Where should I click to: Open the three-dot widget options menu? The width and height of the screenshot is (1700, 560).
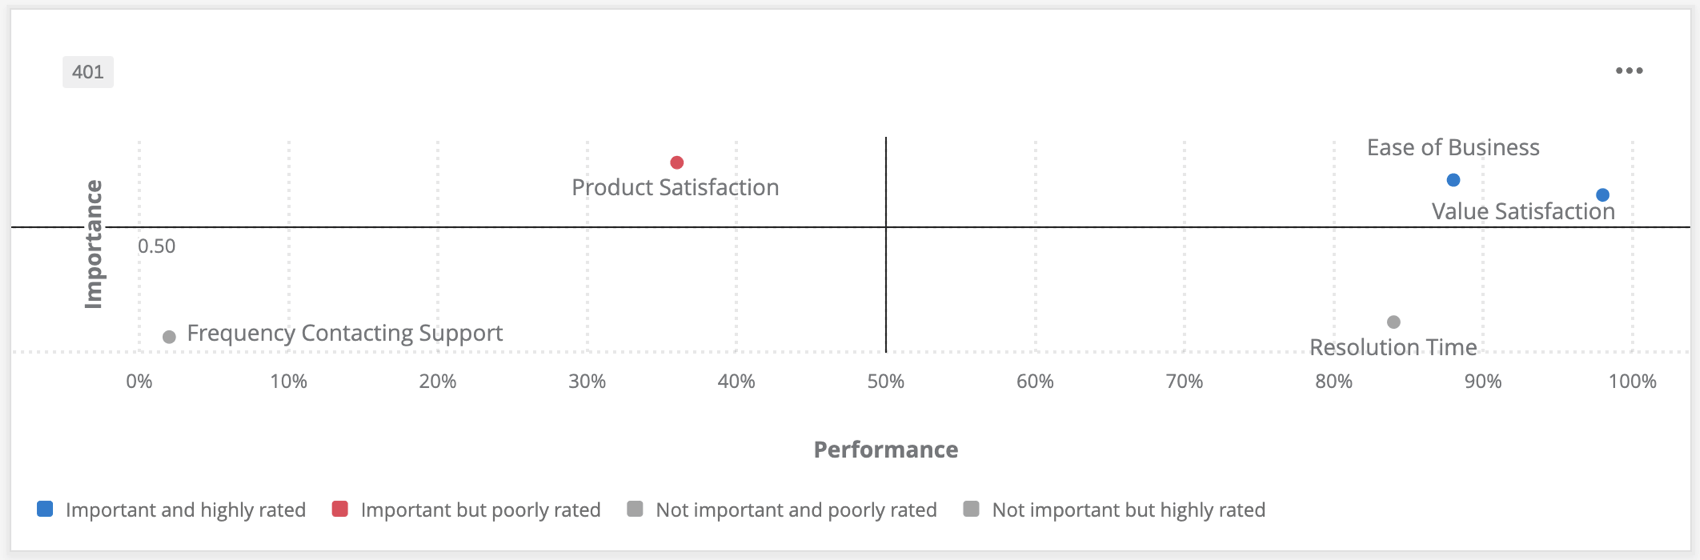pyautogui.click(x=1629, y=71)
